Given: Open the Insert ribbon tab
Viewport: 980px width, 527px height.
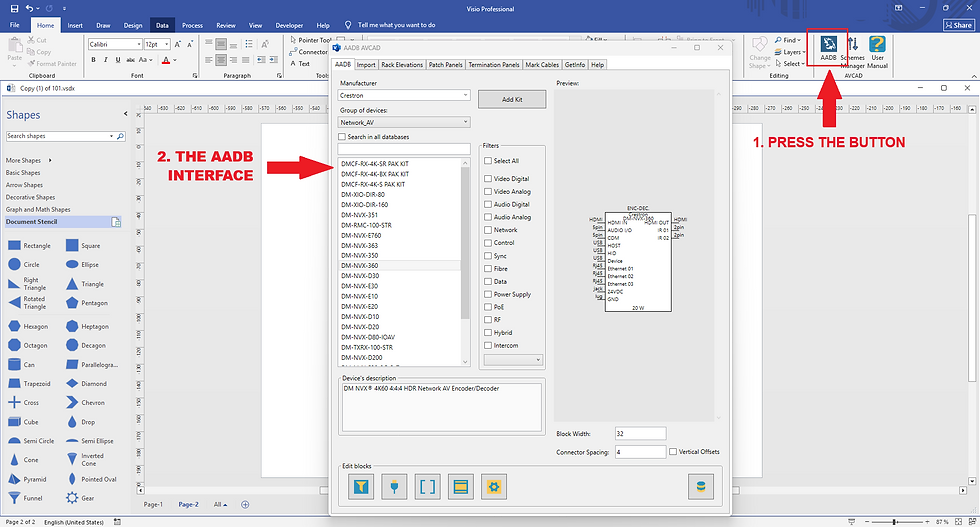Looking at the screenshot, I should pos(75,26).
